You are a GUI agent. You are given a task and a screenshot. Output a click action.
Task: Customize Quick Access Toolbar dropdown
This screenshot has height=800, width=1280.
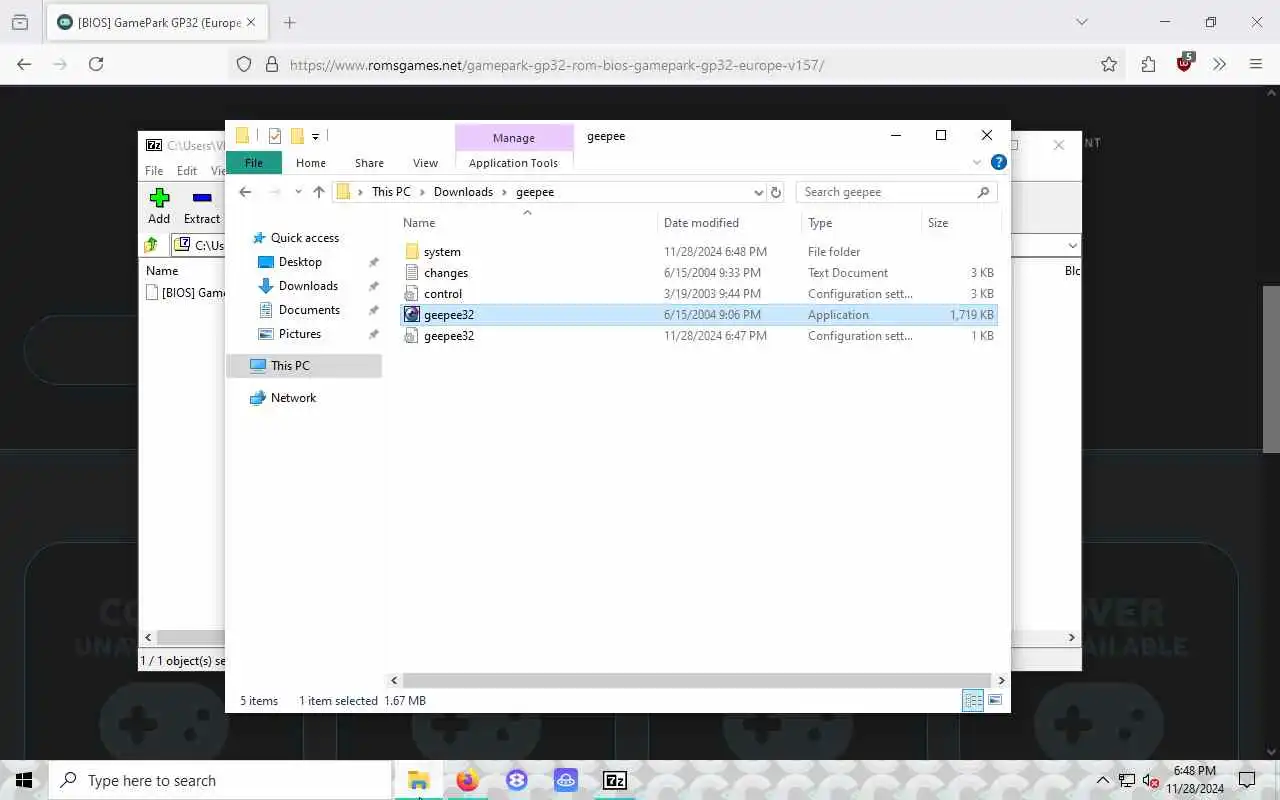pyautogui.click(x=315, y=136)
